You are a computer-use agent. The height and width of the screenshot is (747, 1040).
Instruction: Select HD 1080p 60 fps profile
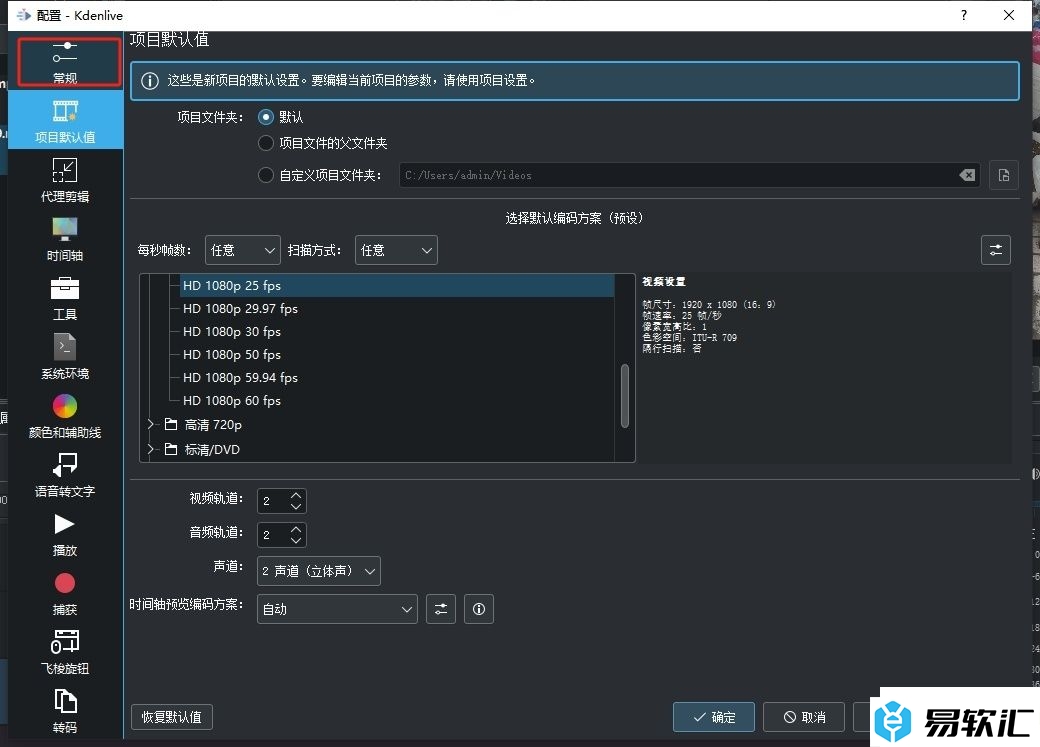(397, 401)
